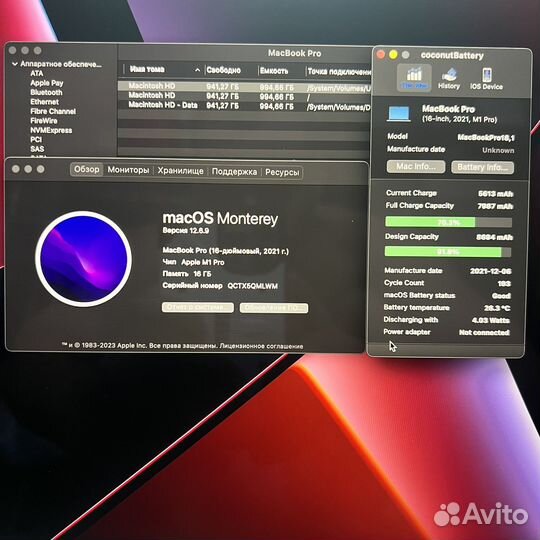
Task: Select Apple Pay in the sidebar
Action: coord(47,83)
